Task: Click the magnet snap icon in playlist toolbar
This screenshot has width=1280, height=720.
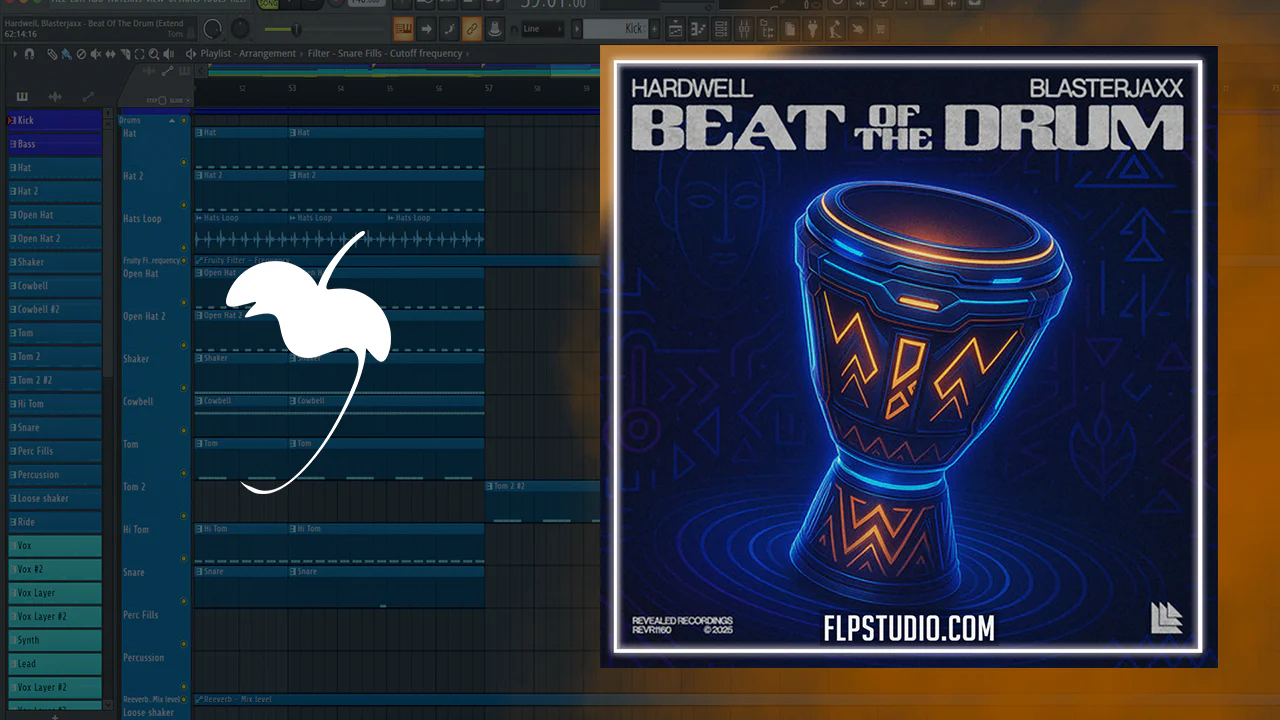Action: pyautogui.click(x=30, y=54)
